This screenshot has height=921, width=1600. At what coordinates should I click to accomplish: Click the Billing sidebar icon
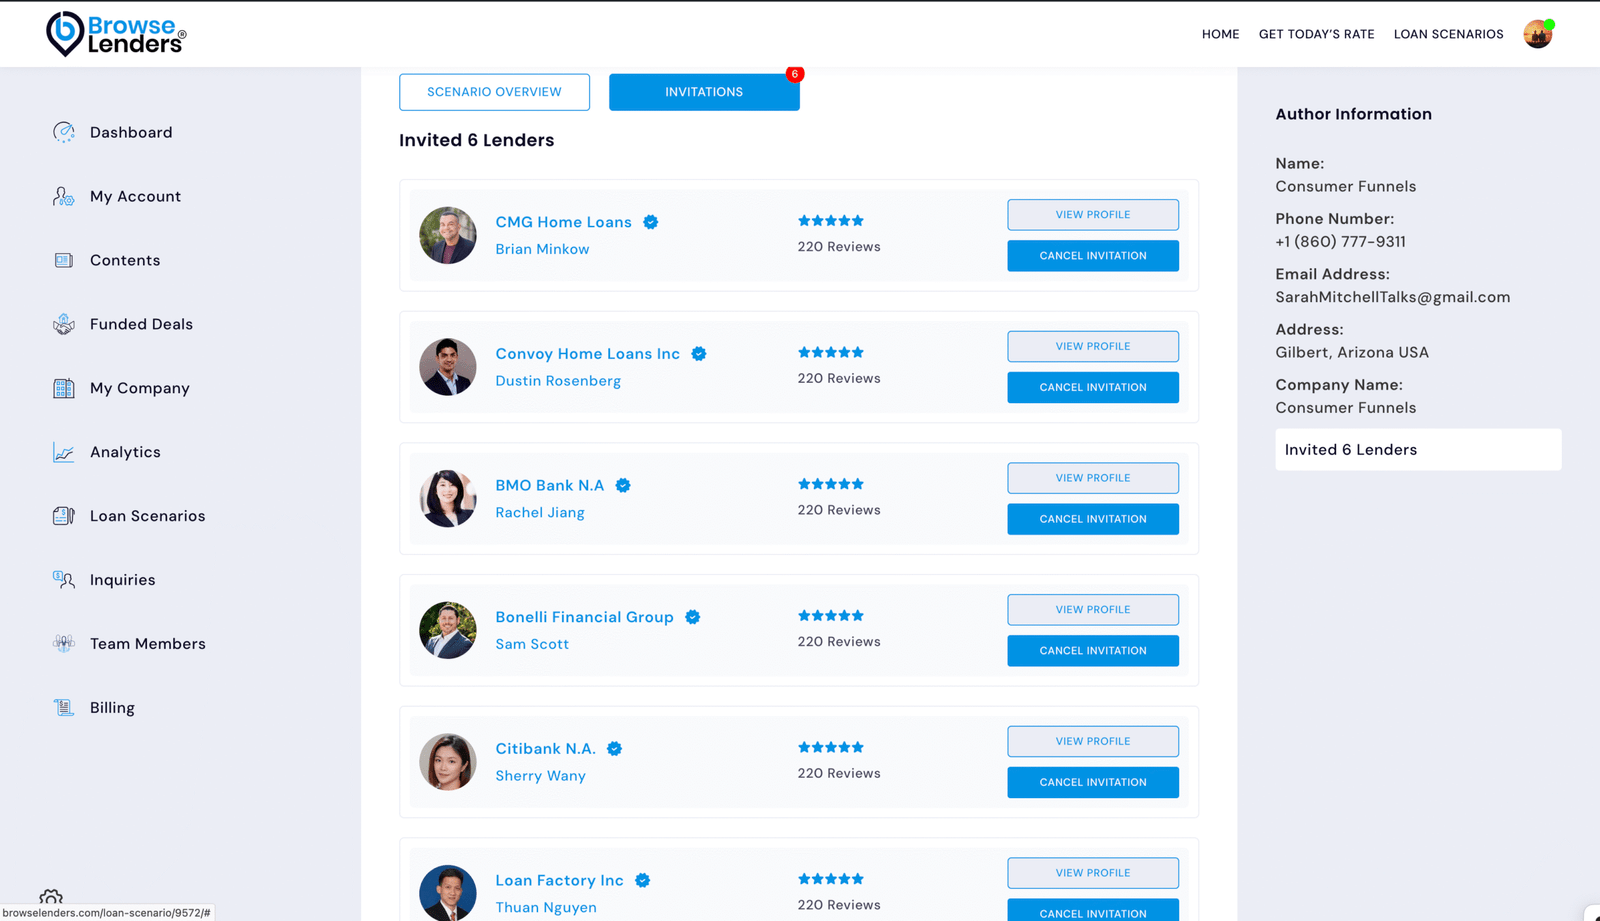[64, 708]
